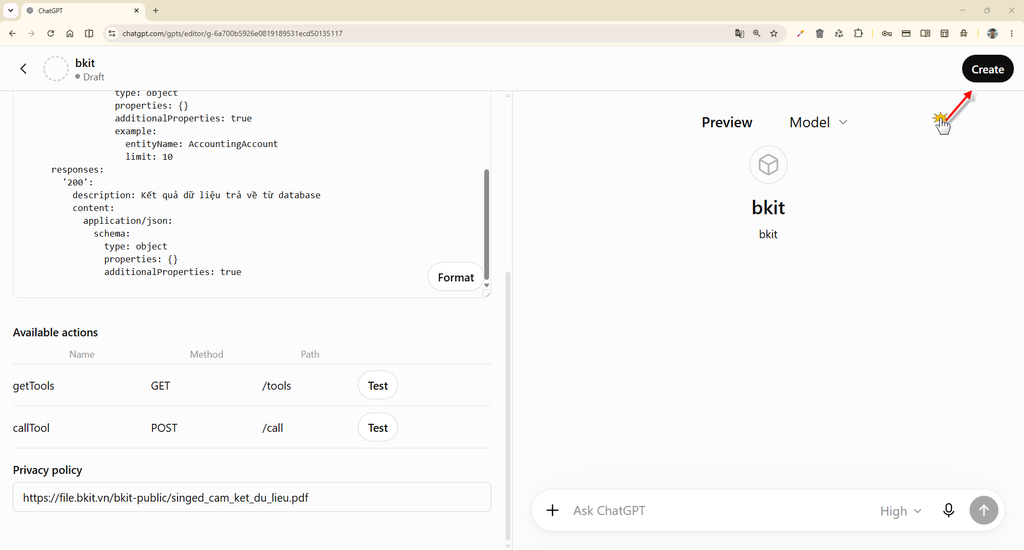
Task: Open the browser three-dot menu
Action: [1012, 33]
